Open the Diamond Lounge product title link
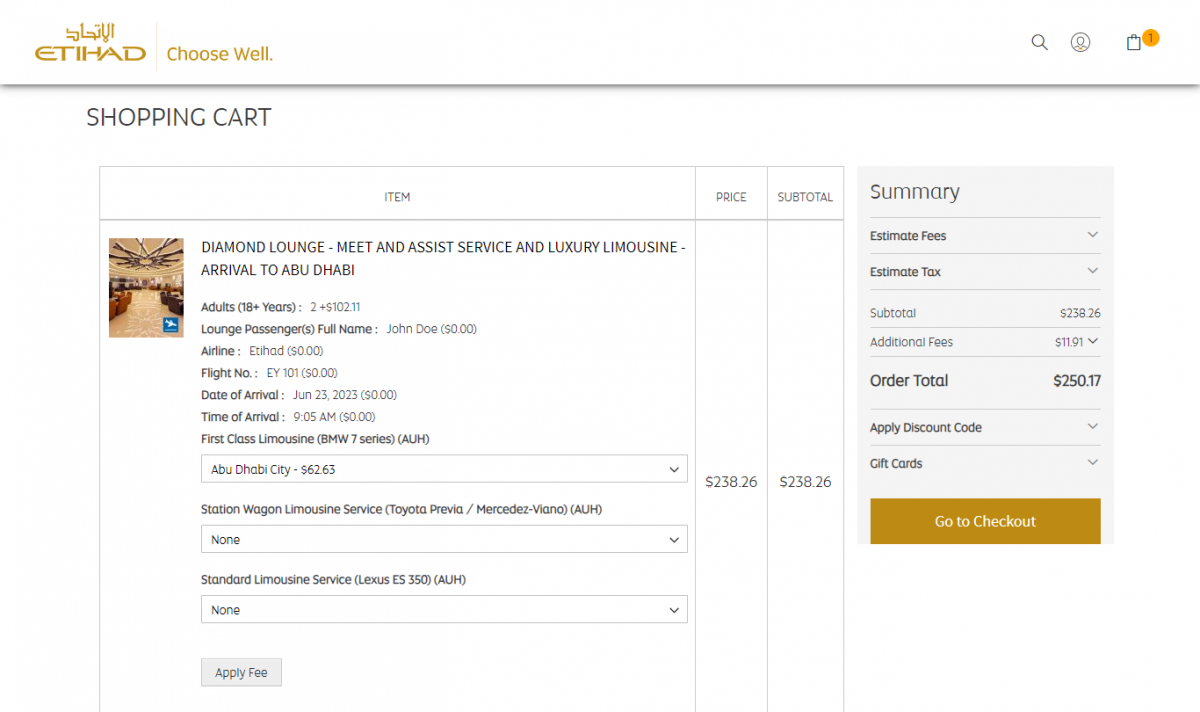Viewport: 1200px width, 712px height. pos(443,258)
